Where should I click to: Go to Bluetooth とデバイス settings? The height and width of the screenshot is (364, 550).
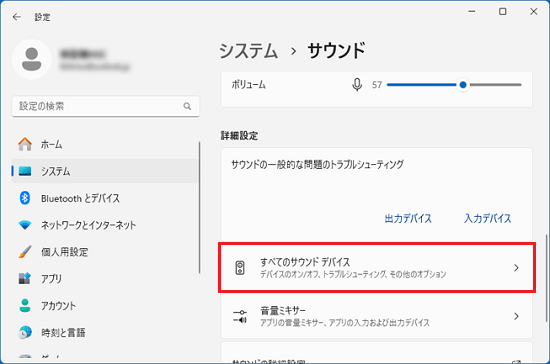click(105, 198)
